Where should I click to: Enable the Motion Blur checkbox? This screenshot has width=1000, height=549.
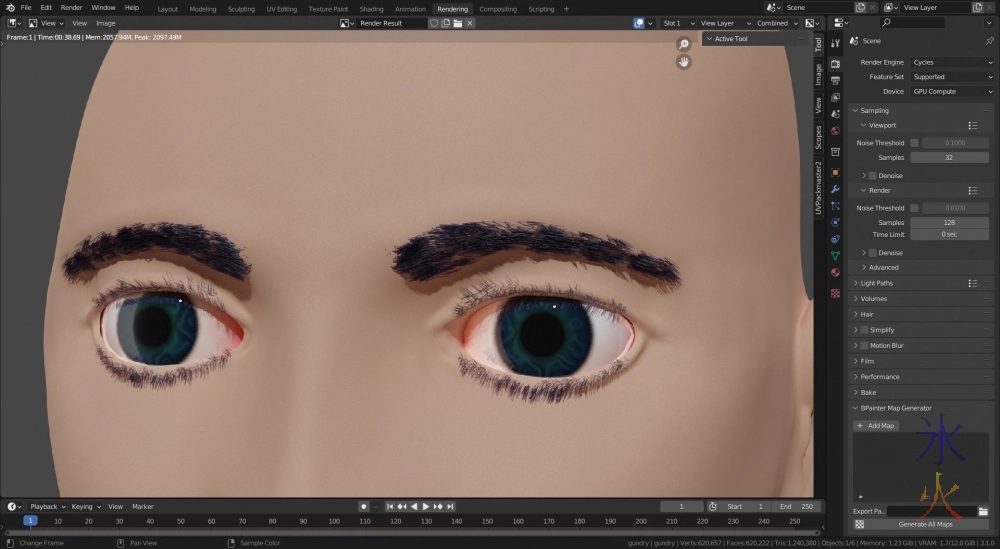864,346
